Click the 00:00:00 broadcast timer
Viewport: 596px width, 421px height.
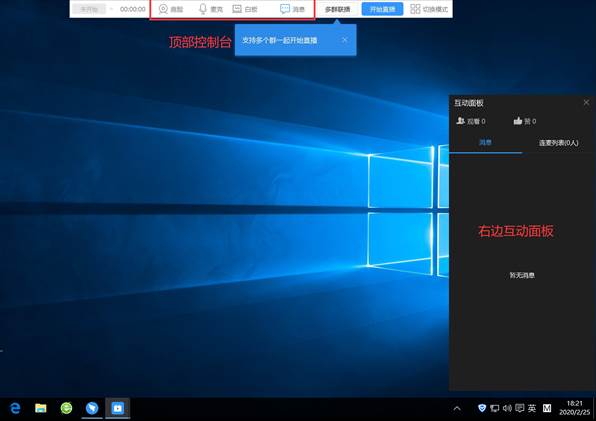point(133,9)
